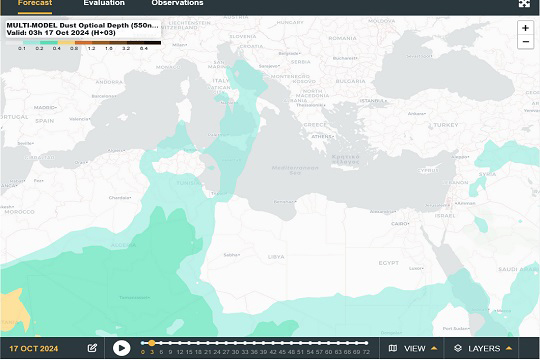Click the MOROCCO country label

pyautogui.click(x=20, y=212)
